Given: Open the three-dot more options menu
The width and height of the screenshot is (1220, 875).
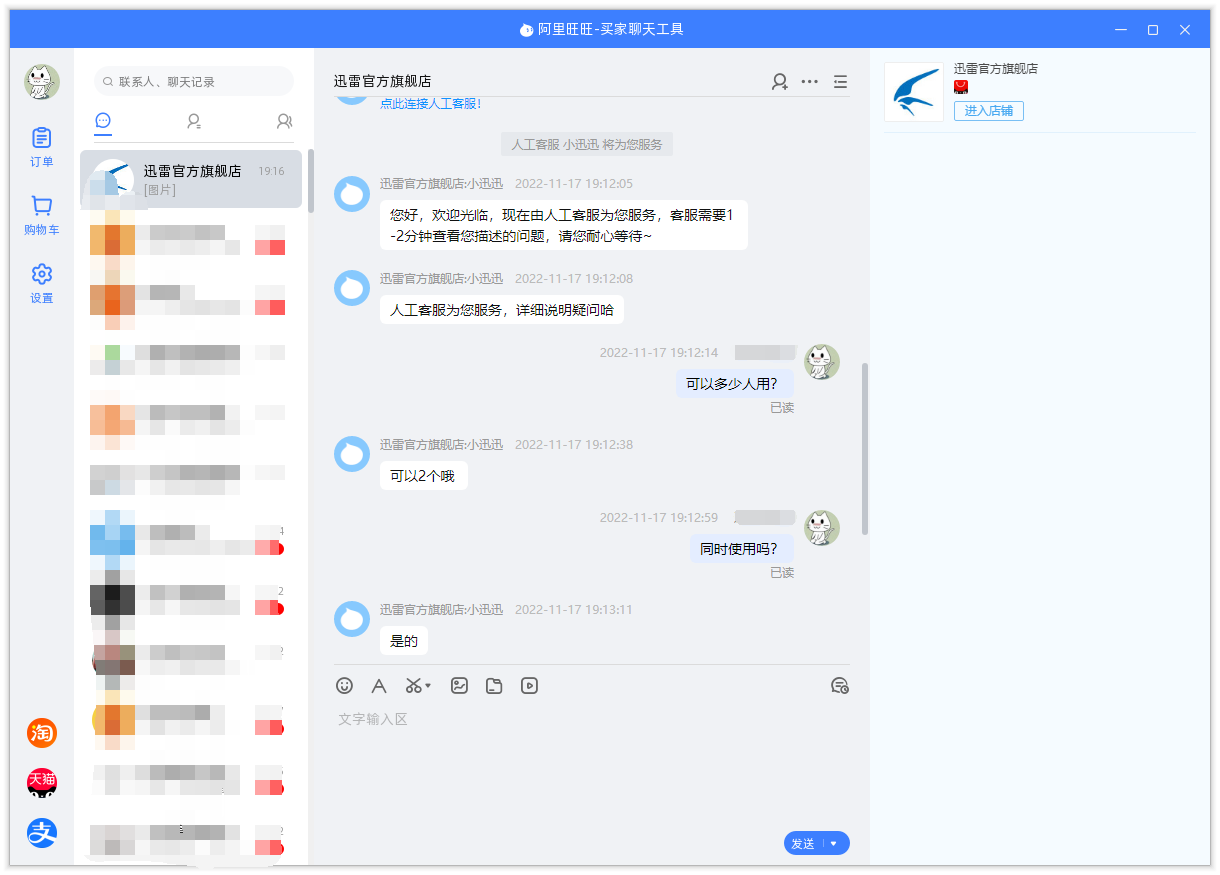Looking at the screenshot, I should tap(810, 82).
